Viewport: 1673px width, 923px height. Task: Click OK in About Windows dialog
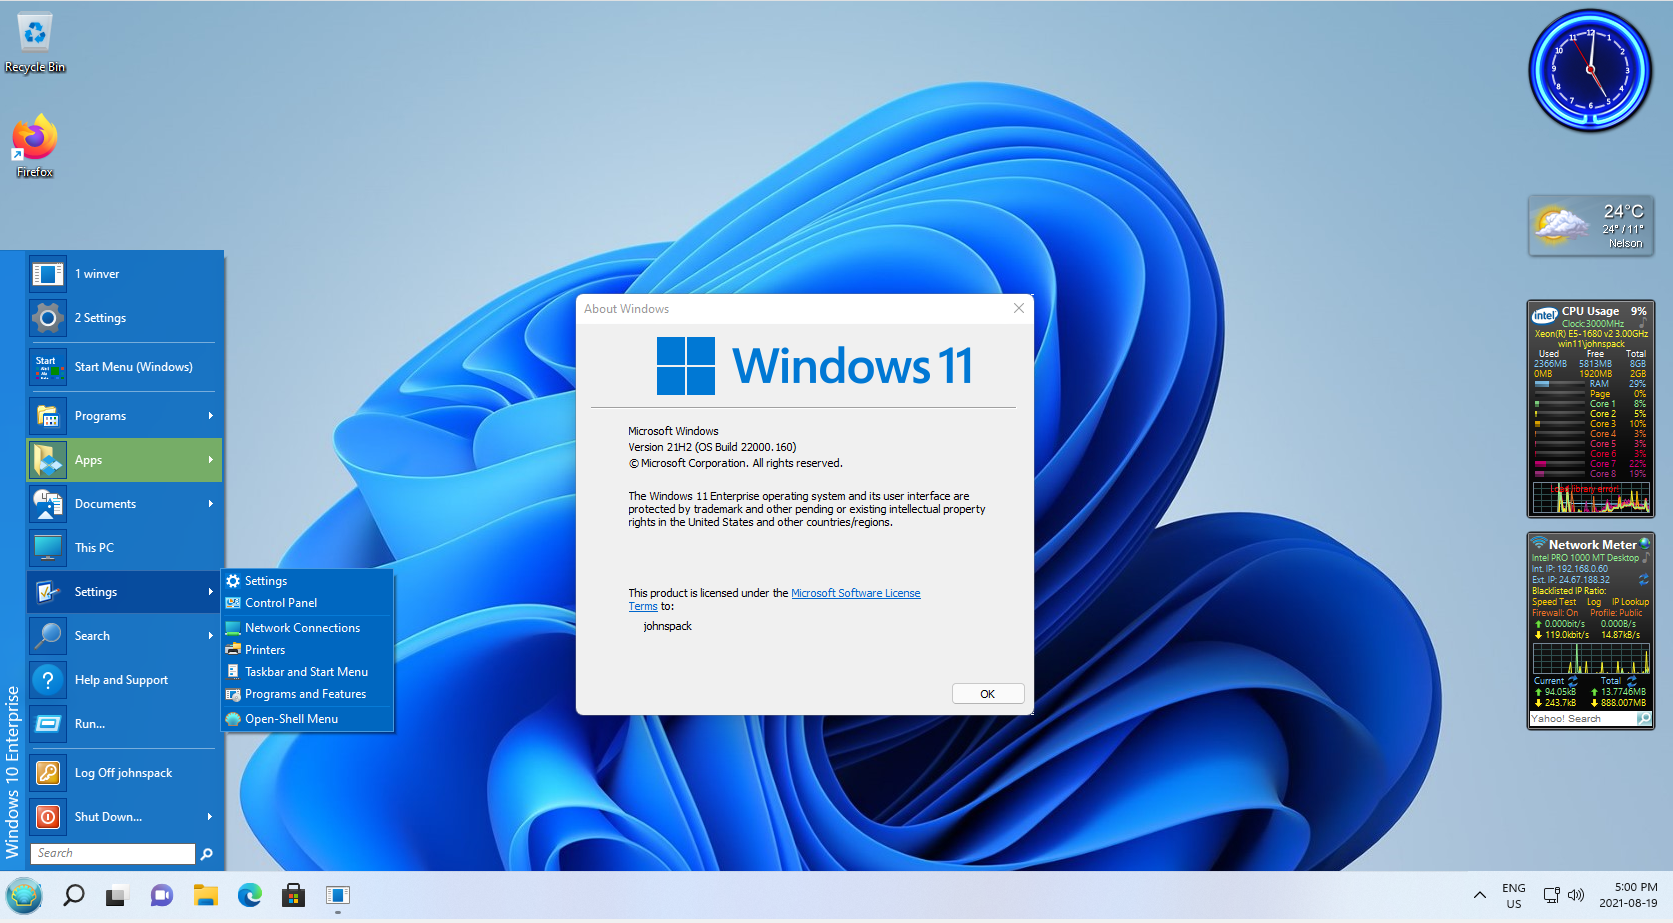(988, 694)
